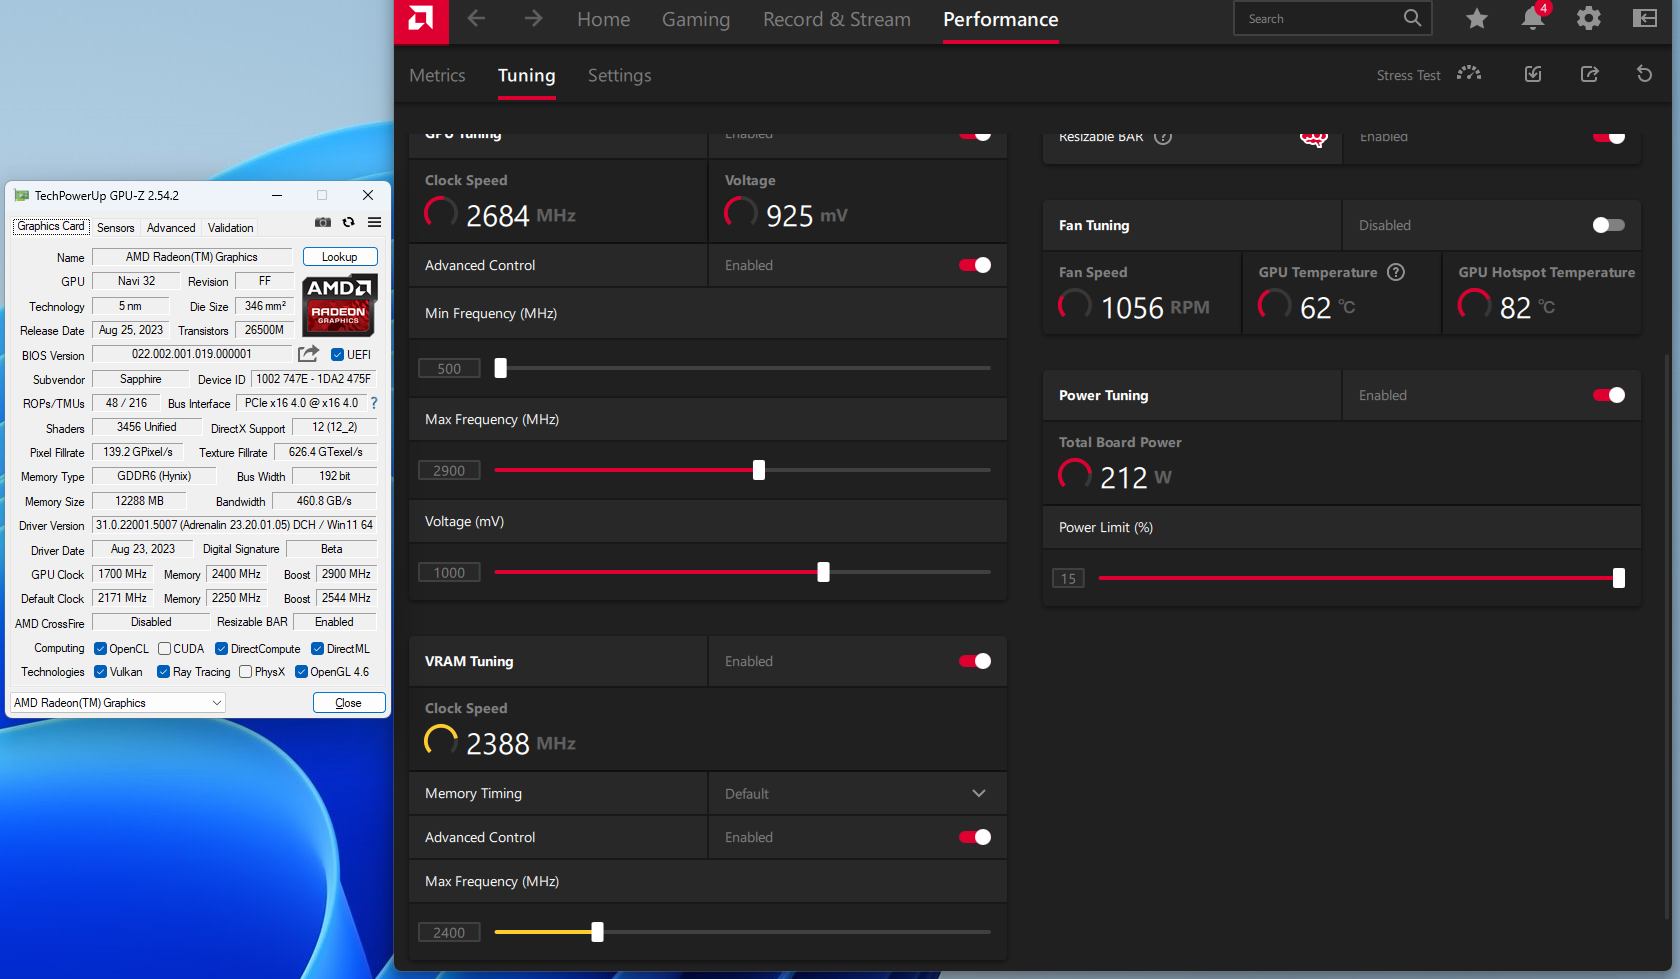Image resolution: width=1680 pixels, height=979 pixels.
Task: Open the Sensors tab in GPU-Z
Action: tap(115, 228)
